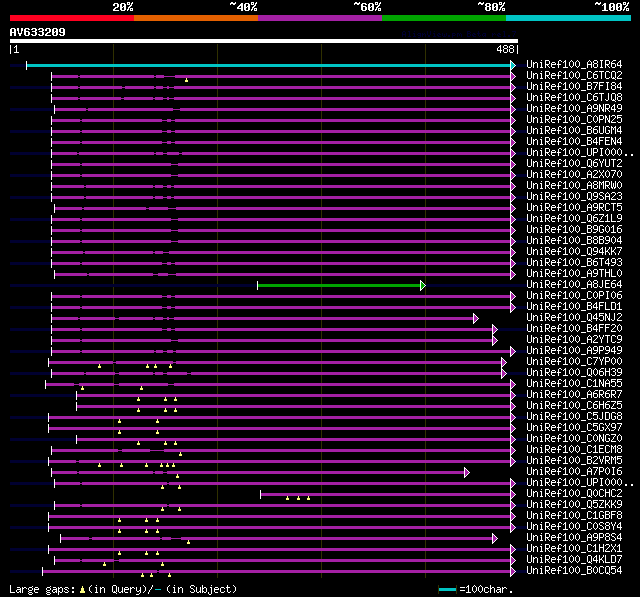Click the AV633209 query name label
This screenshot has width=640, height=597.
pyautogui.click(x=38, y=32)
